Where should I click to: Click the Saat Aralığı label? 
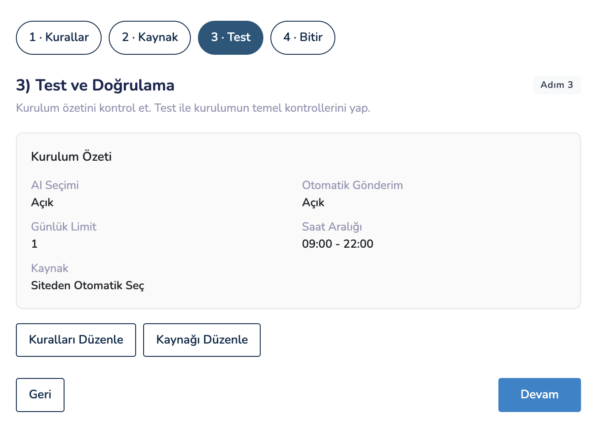tap(331, 227)
